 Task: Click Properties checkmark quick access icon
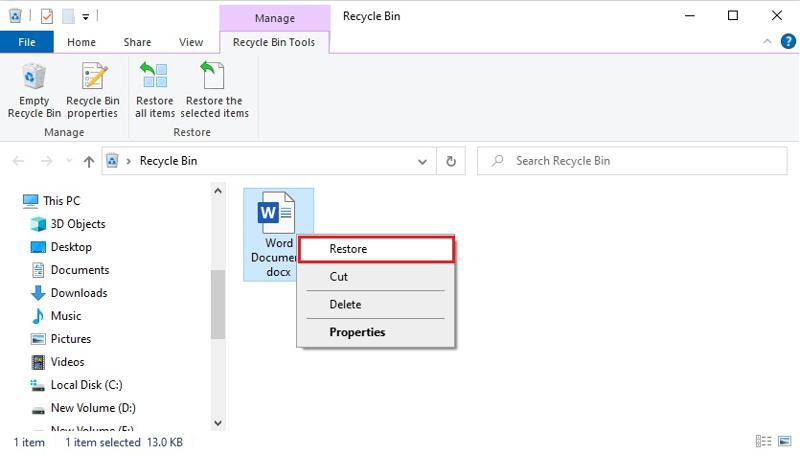(x=46, y=16)
